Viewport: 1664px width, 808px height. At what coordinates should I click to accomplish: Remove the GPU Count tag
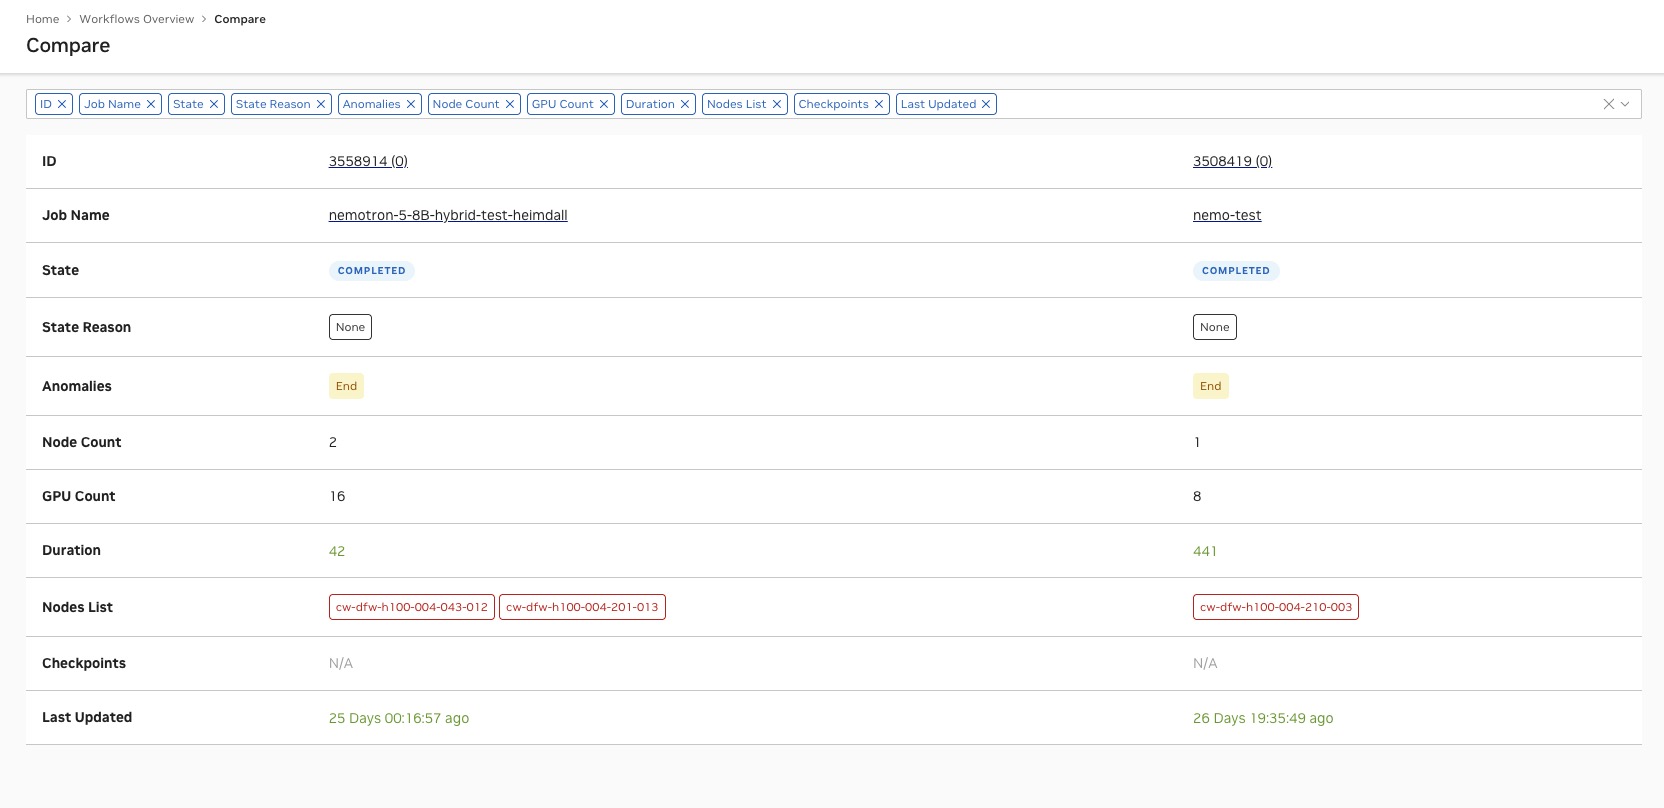point(604,104)
